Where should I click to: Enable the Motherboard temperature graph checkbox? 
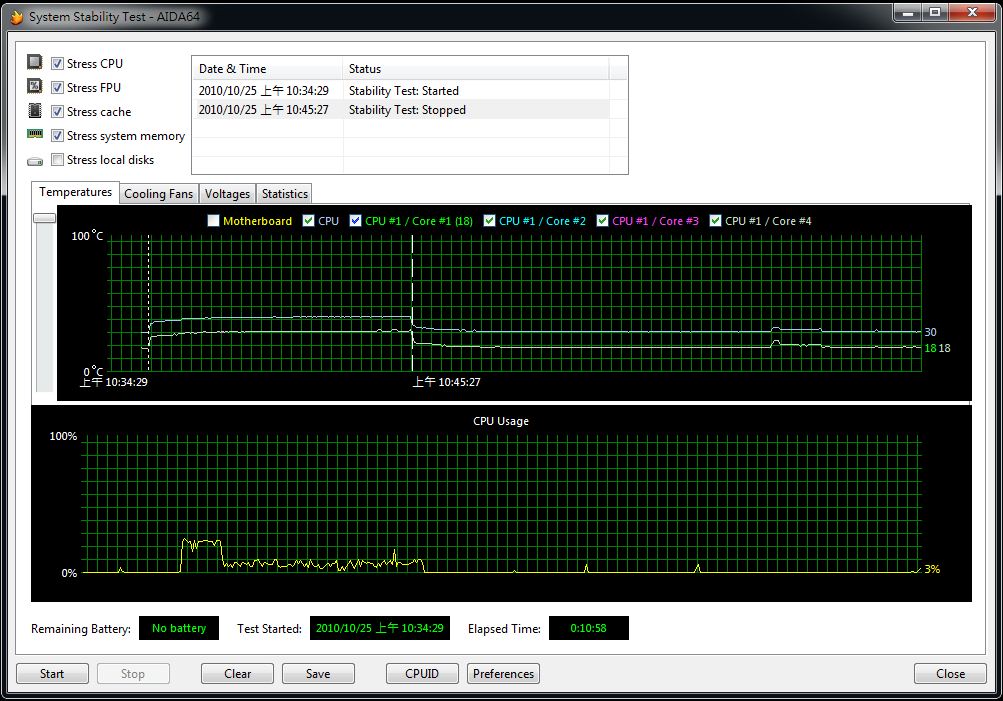pos(214,221)
